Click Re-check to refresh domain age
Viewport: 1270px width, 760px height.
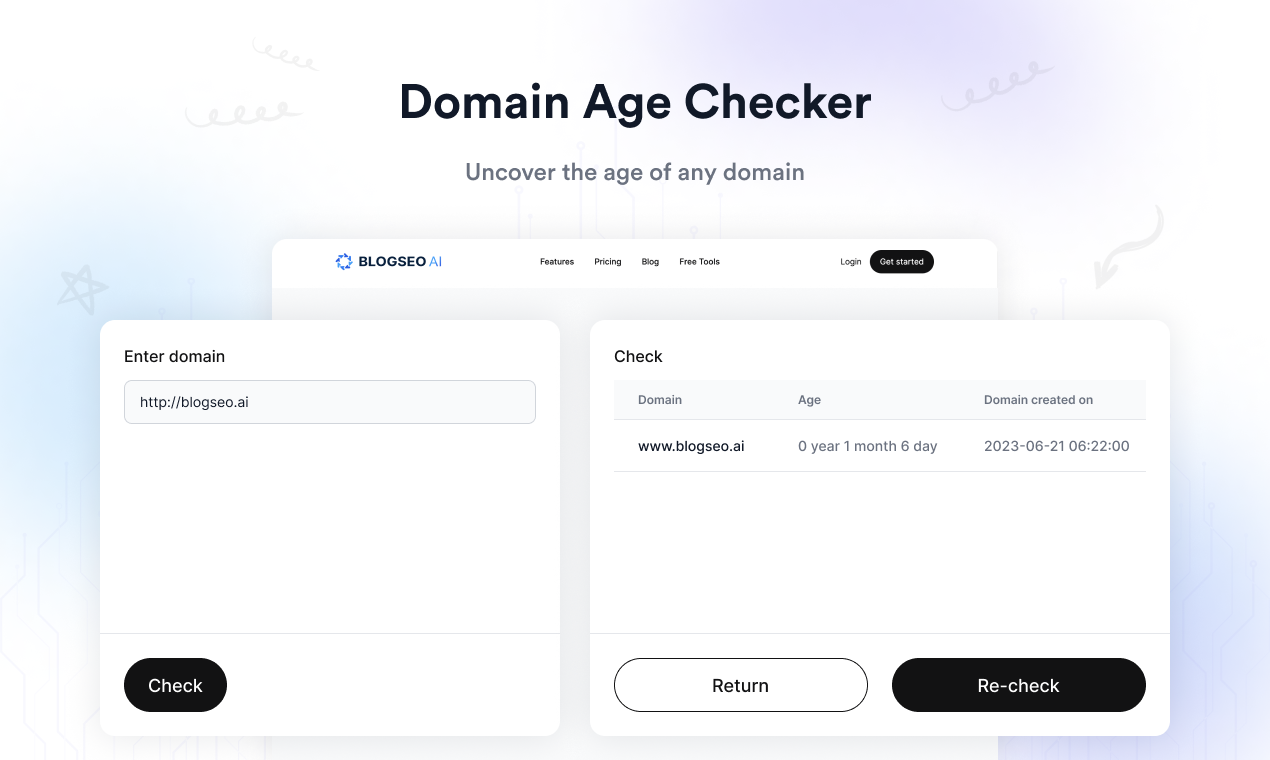click(1018, 685)
